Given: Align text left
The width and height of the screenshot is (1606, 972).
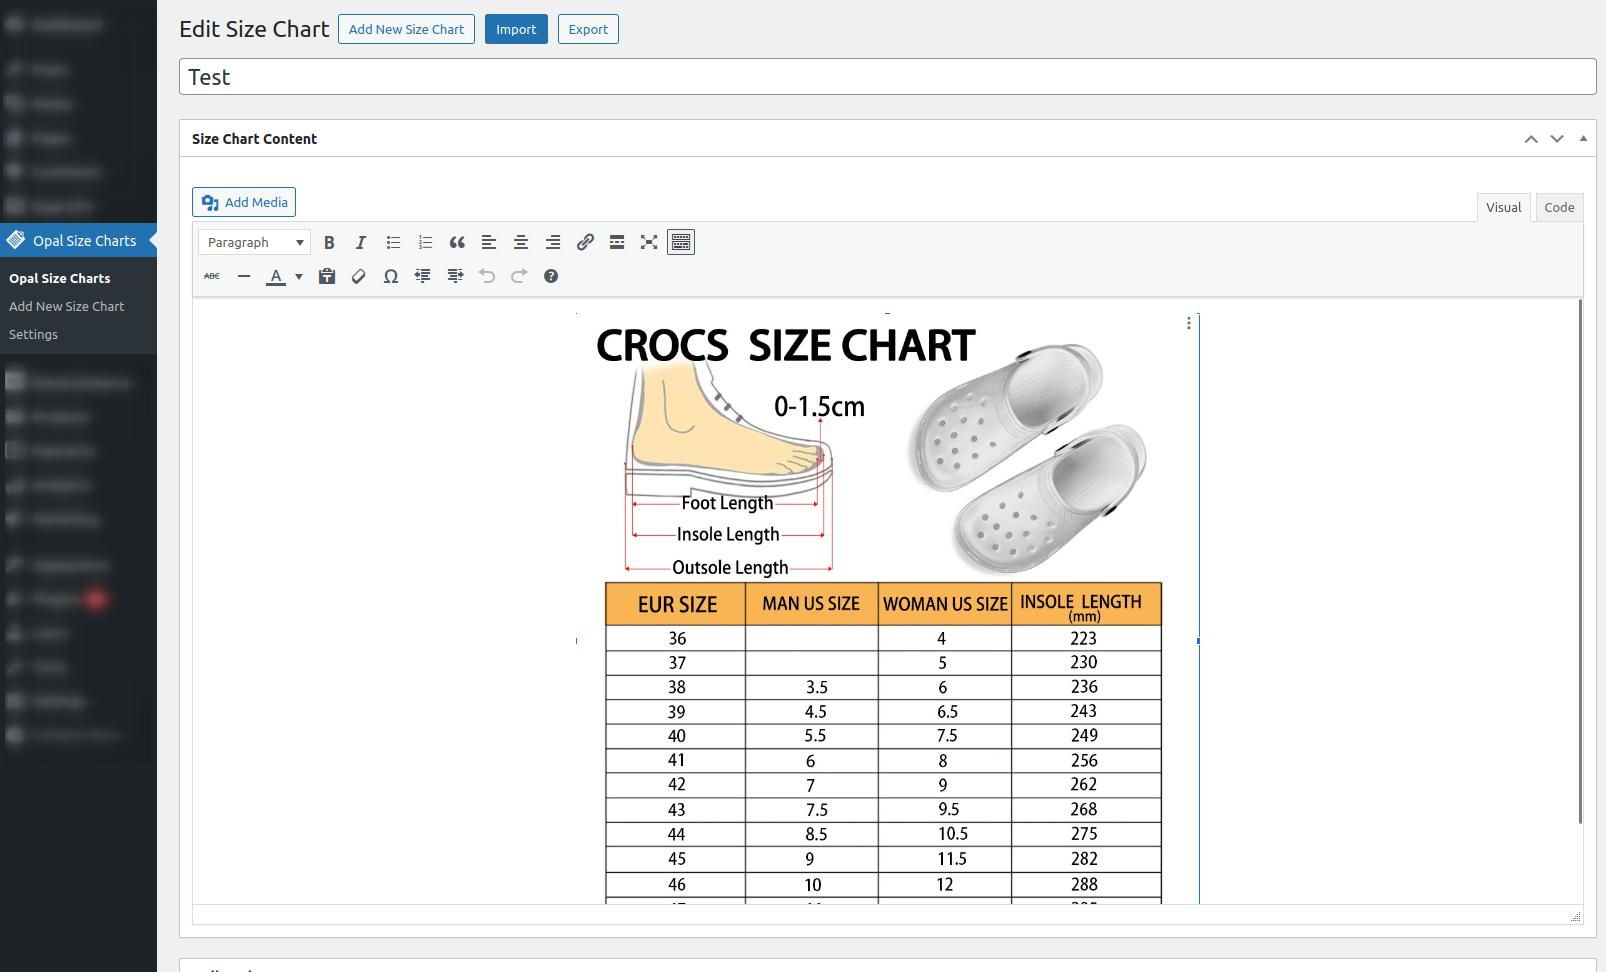Looking at the screenshot, I should (x=489, y=242).
